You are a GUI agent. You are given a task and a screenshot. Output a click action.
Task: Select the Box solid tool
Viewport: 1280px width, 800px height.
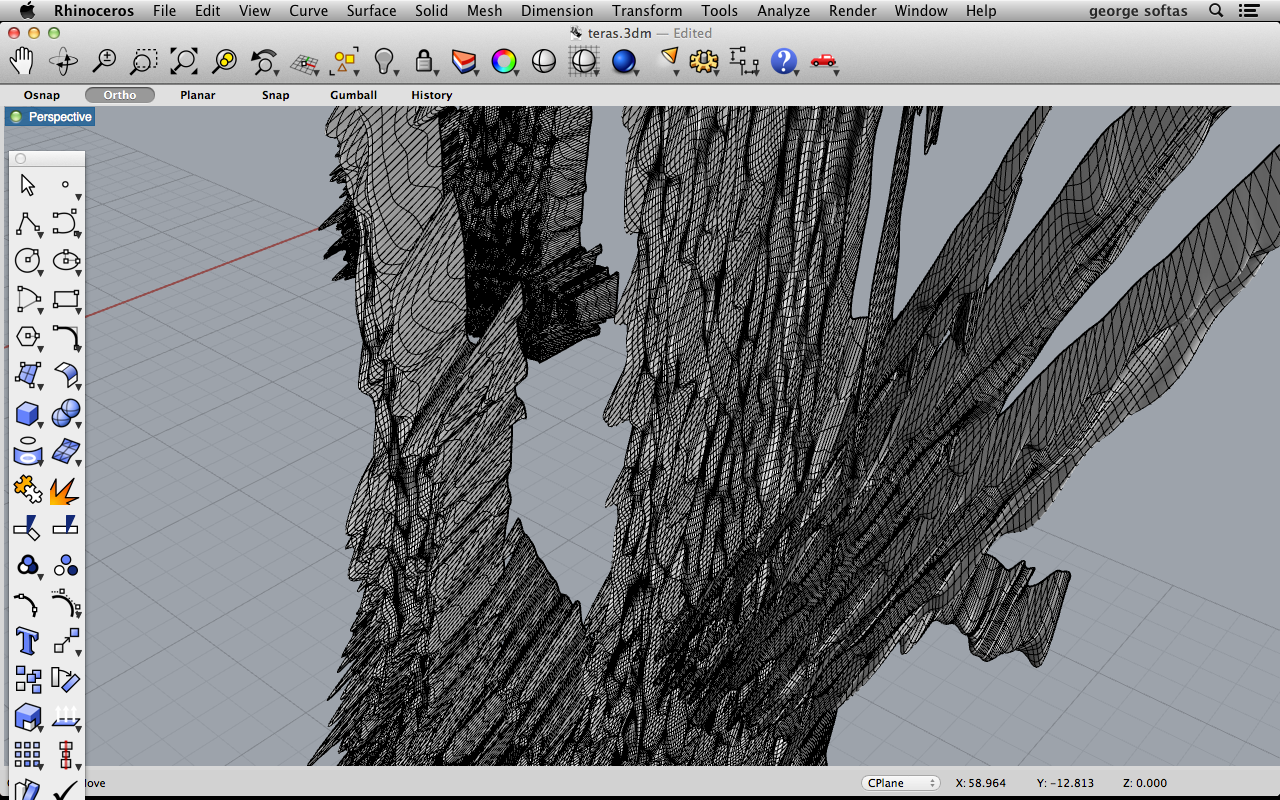pyautogui.click(x=27, y=413)
